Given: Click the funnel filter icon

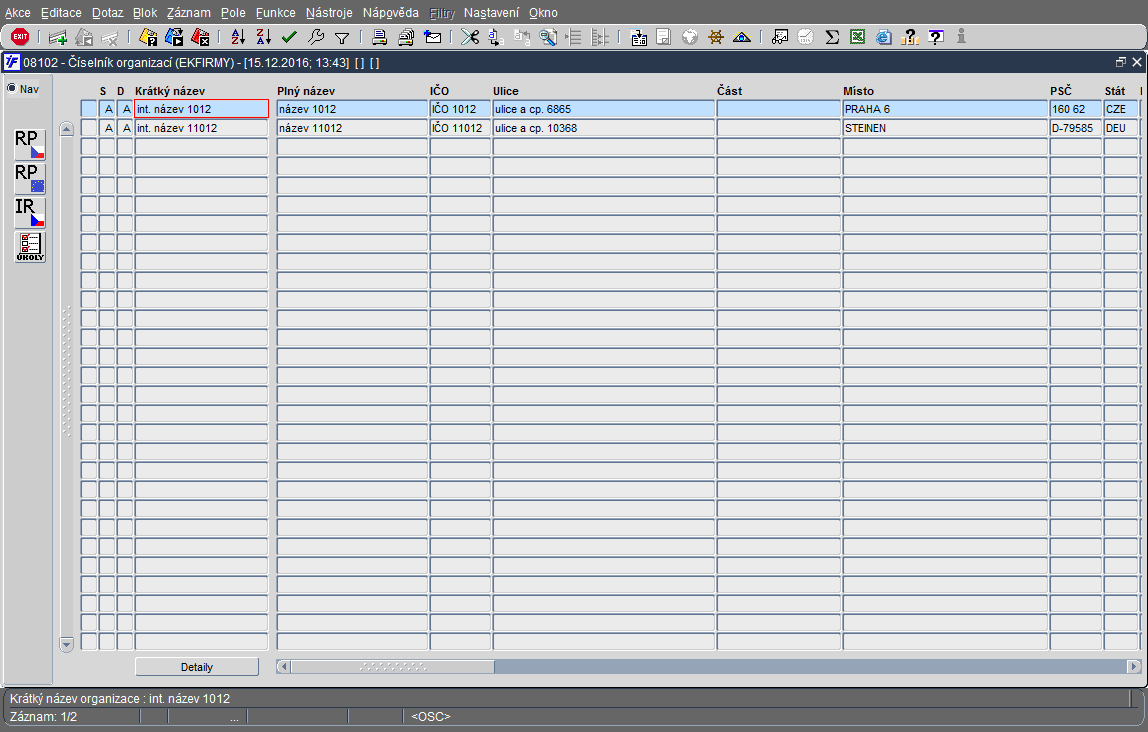Looking at the screenshot, I should point(342,37).
